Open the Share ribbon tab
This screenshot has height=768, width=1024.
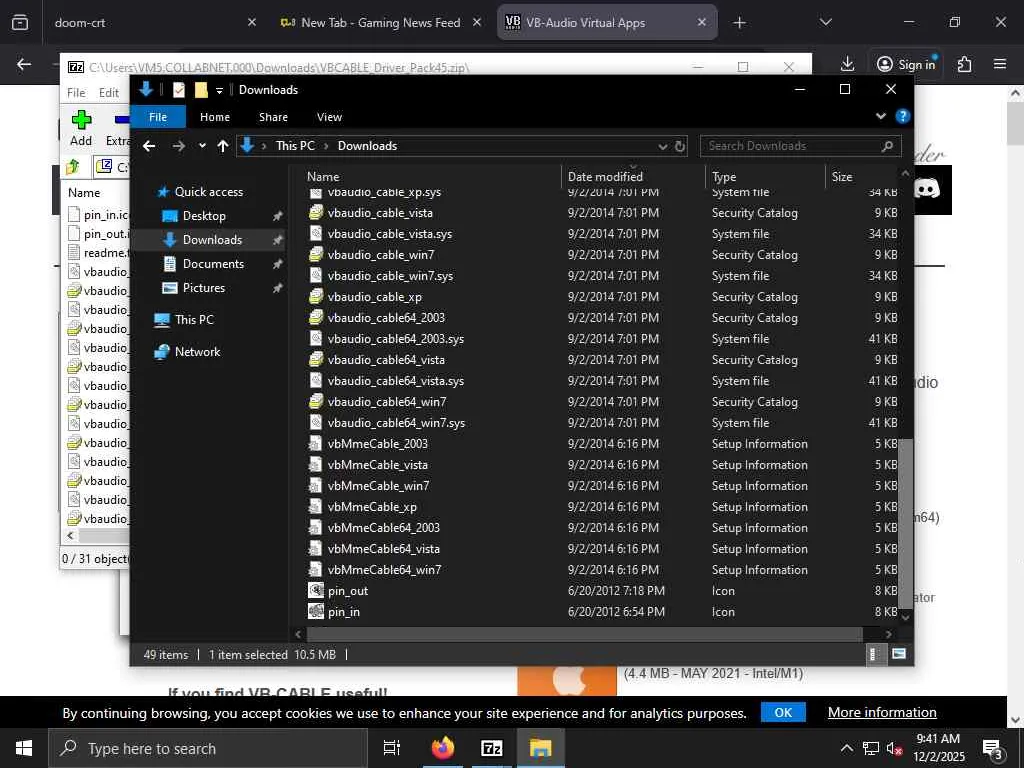click(273, 117)
